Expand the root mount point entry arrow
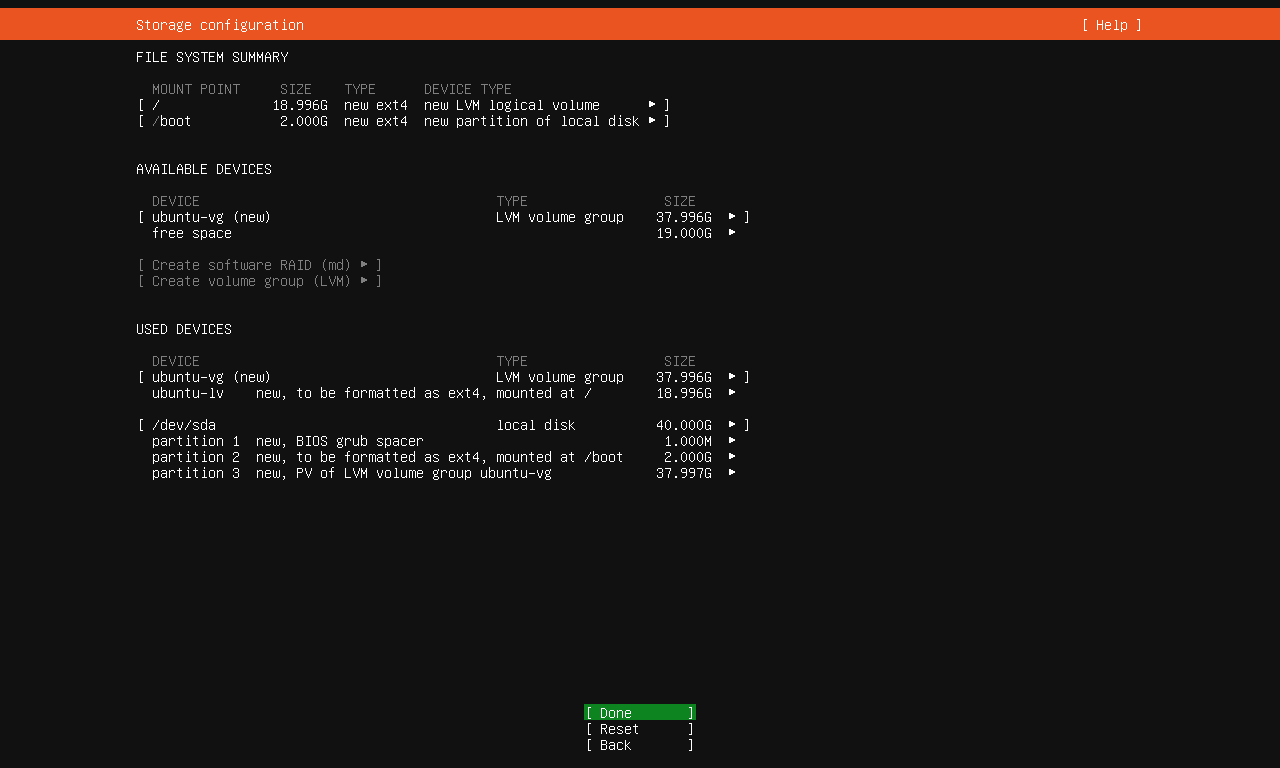The image size is (1280, 768). coord(652,105)
